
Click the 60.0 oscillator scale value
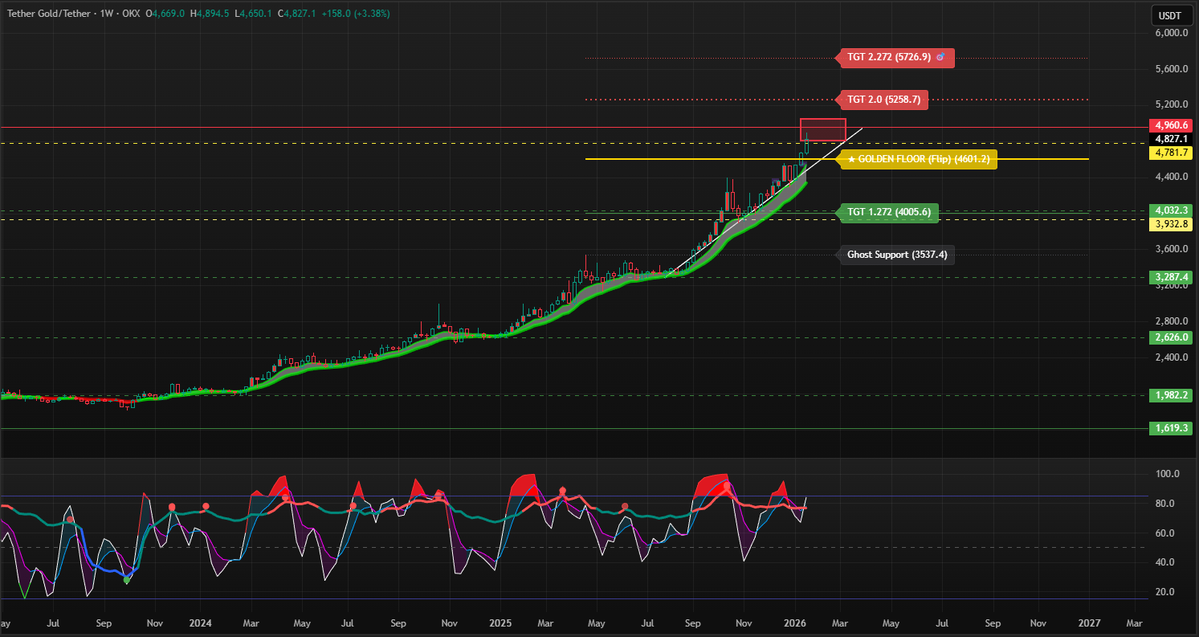[x=1165, y=533]
